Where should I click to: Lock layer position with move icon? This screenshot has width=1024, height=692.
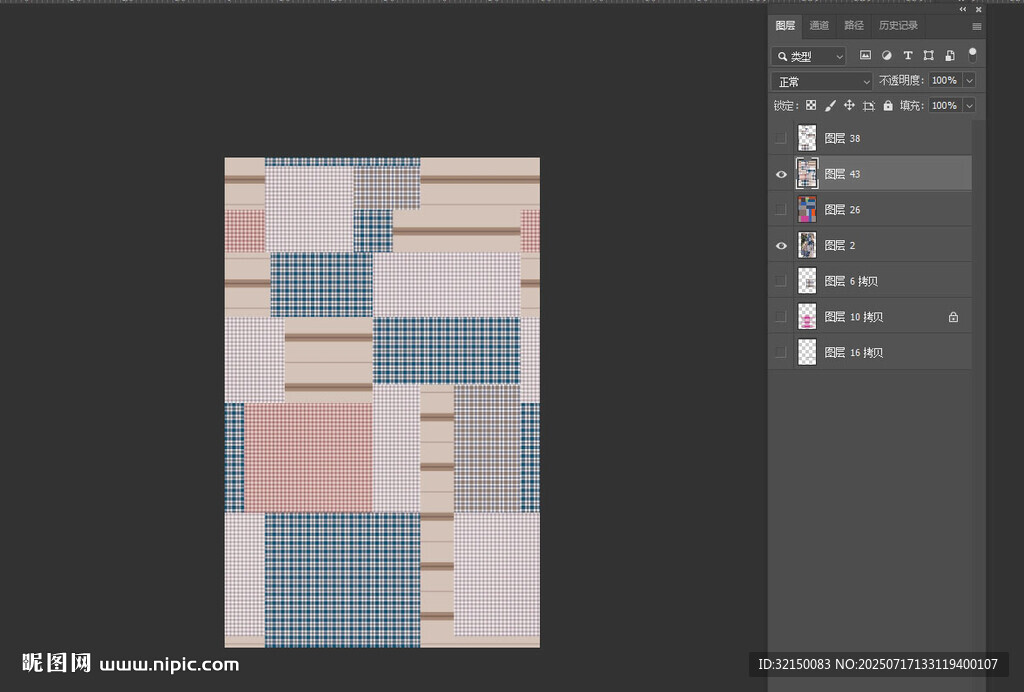click(x=849, y=105)
